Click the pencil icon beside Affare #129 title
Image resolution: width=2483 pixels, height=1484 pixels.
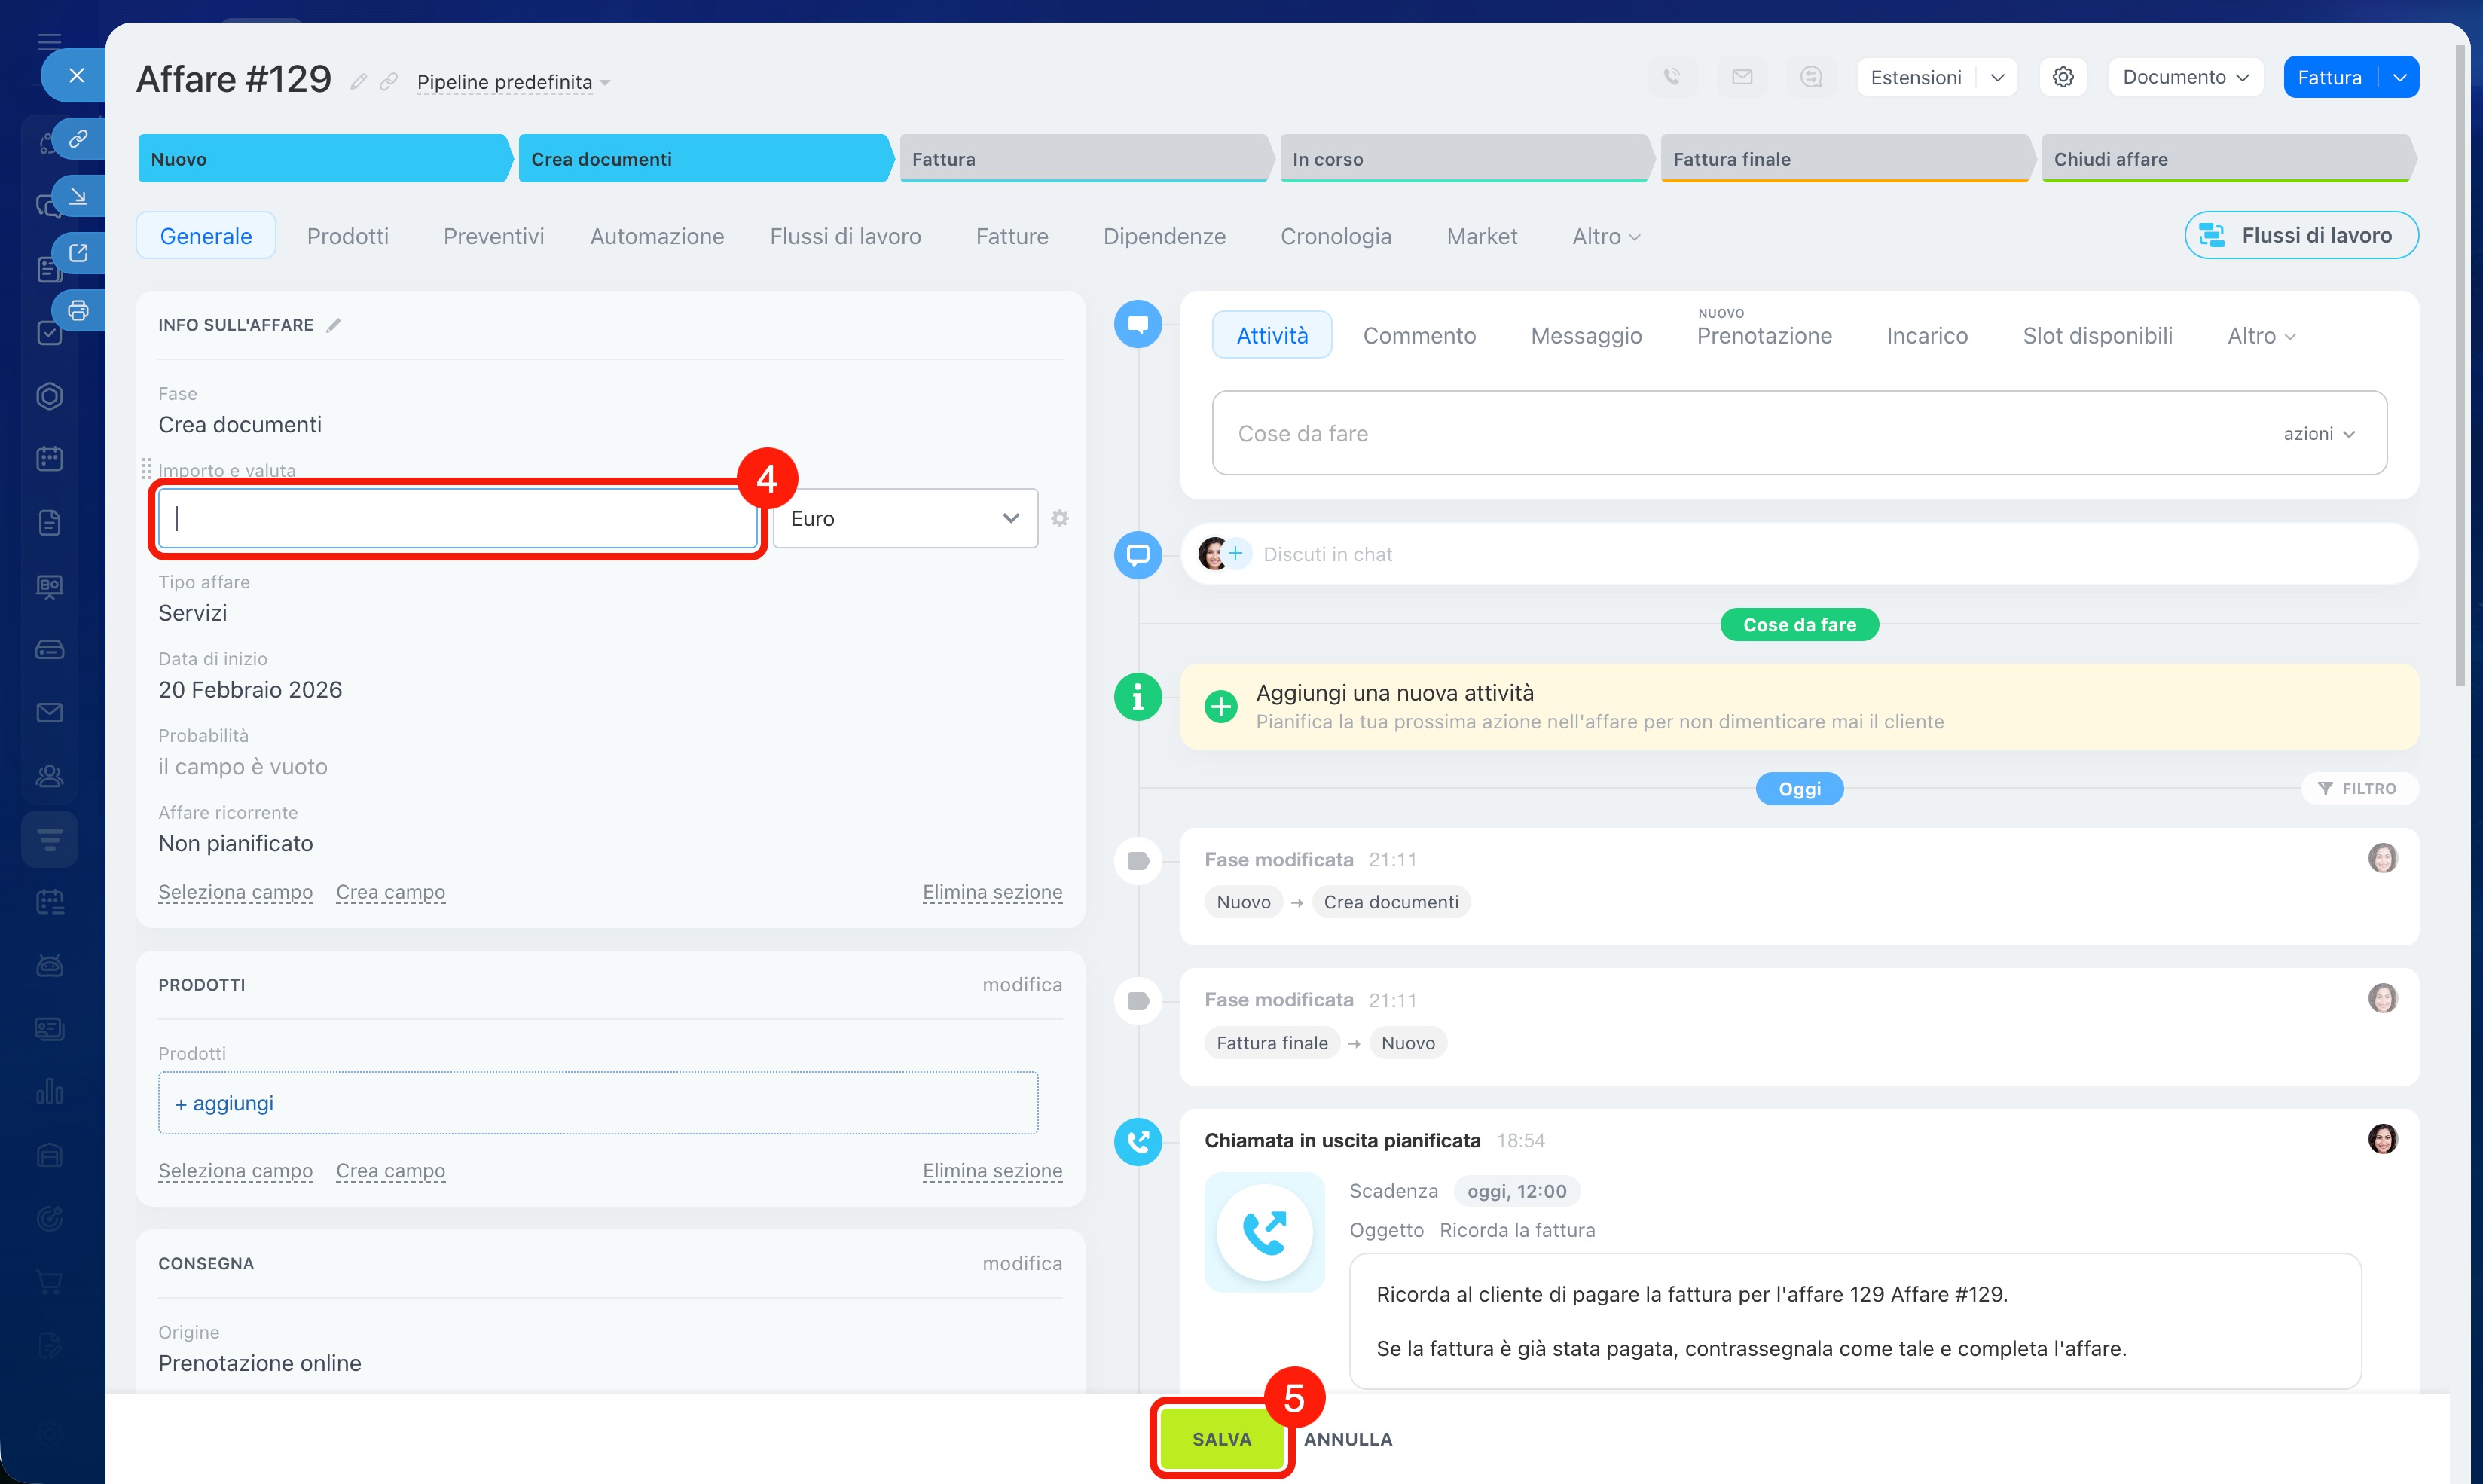pos(358,82)
